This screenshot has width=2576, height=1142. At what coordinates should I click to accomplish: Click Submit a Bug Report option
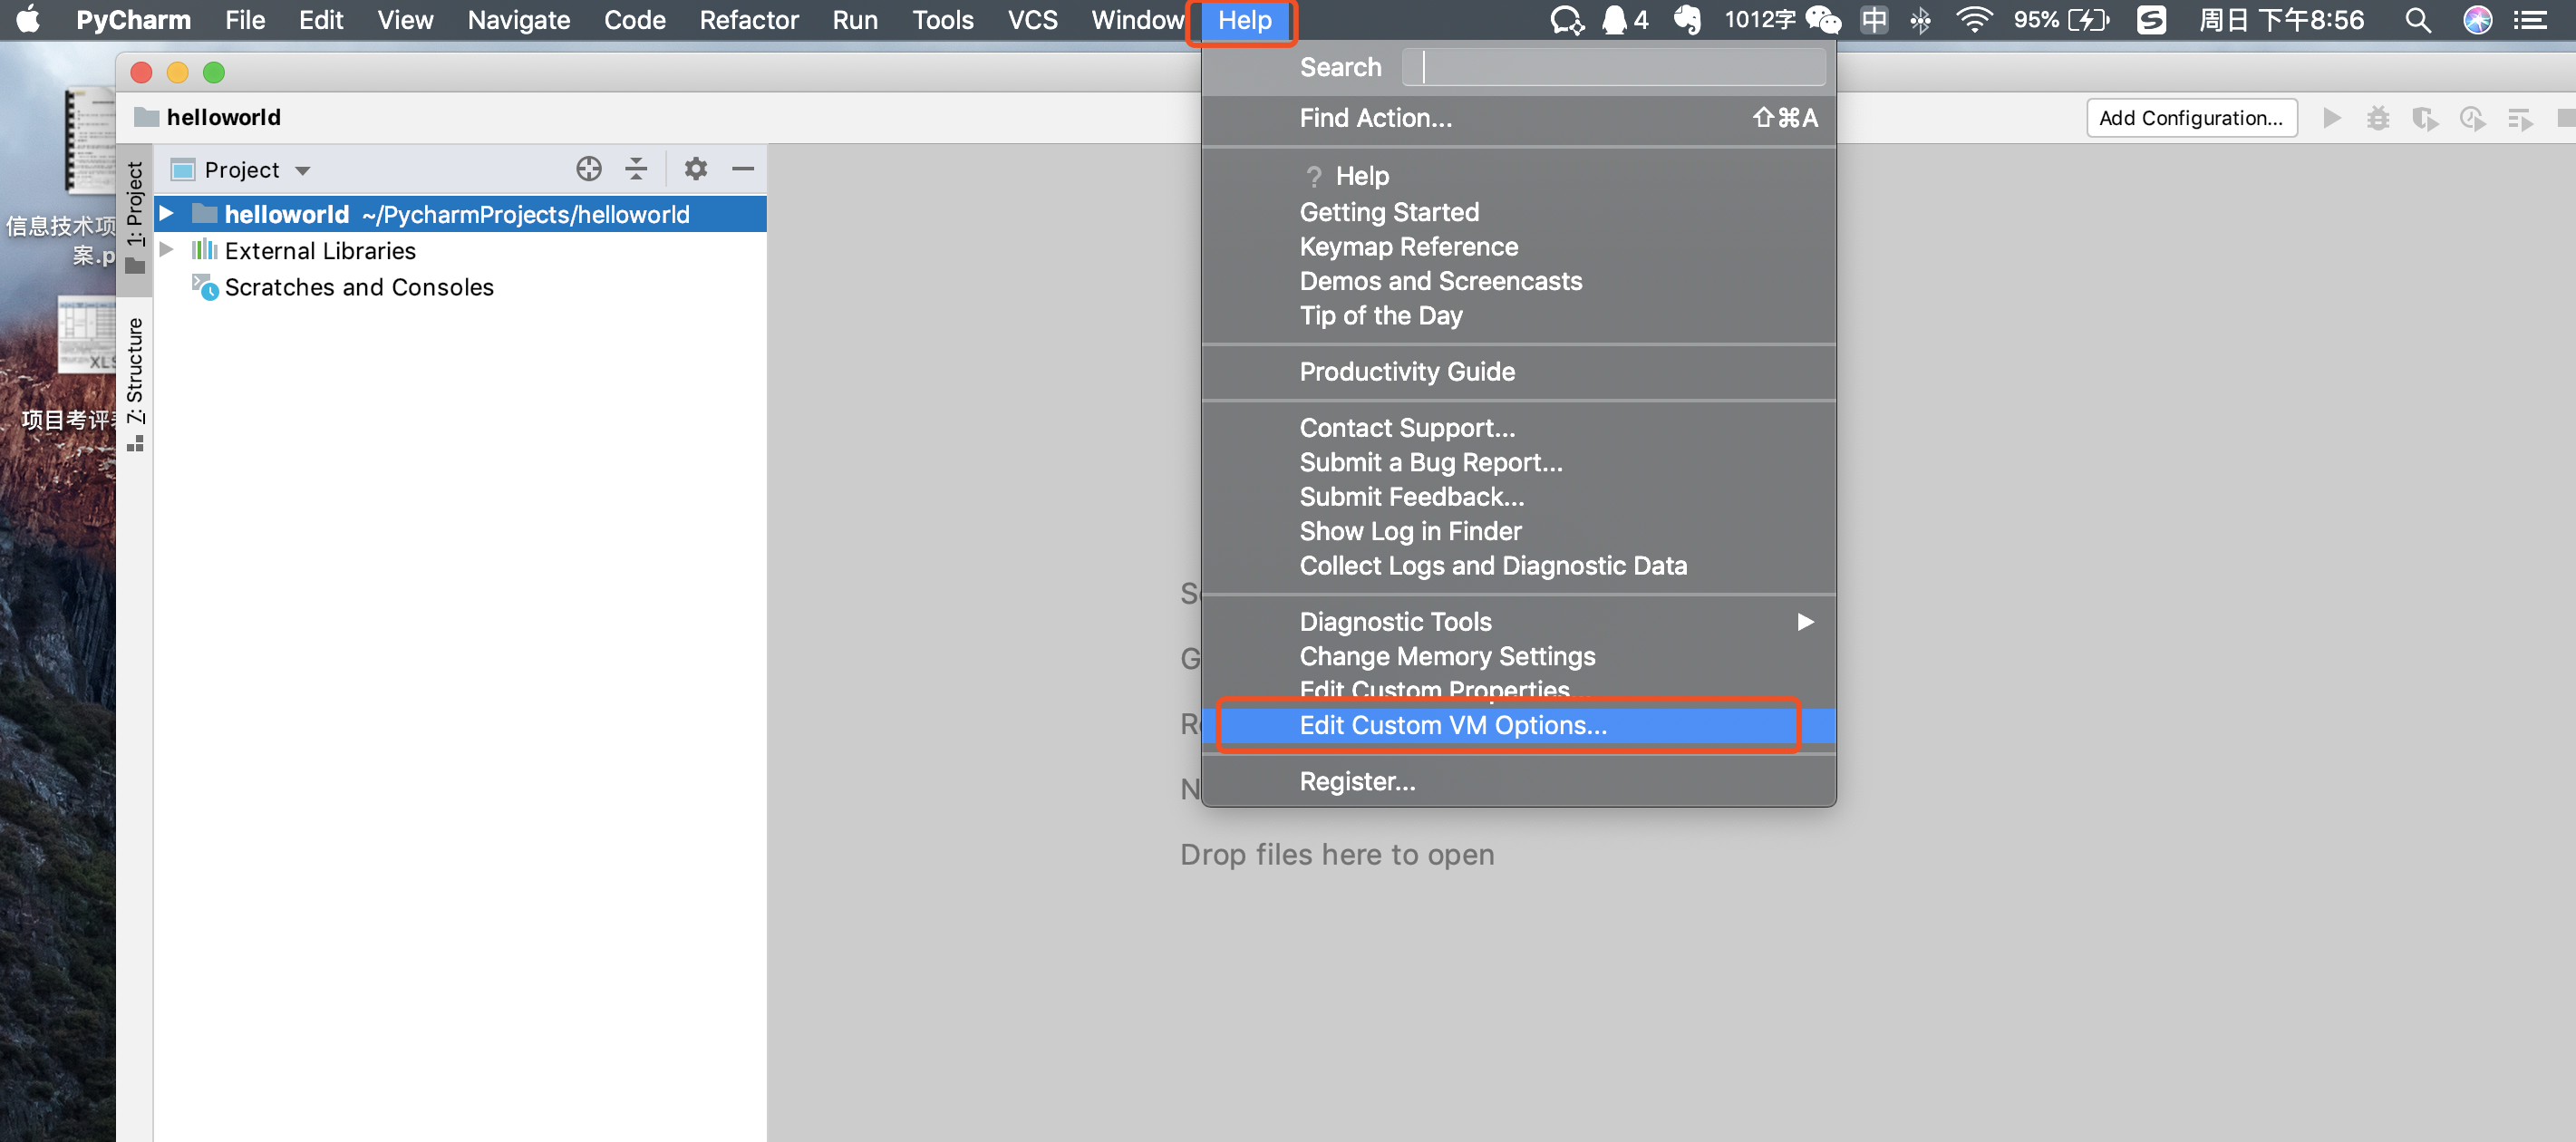pos(1429,461)
